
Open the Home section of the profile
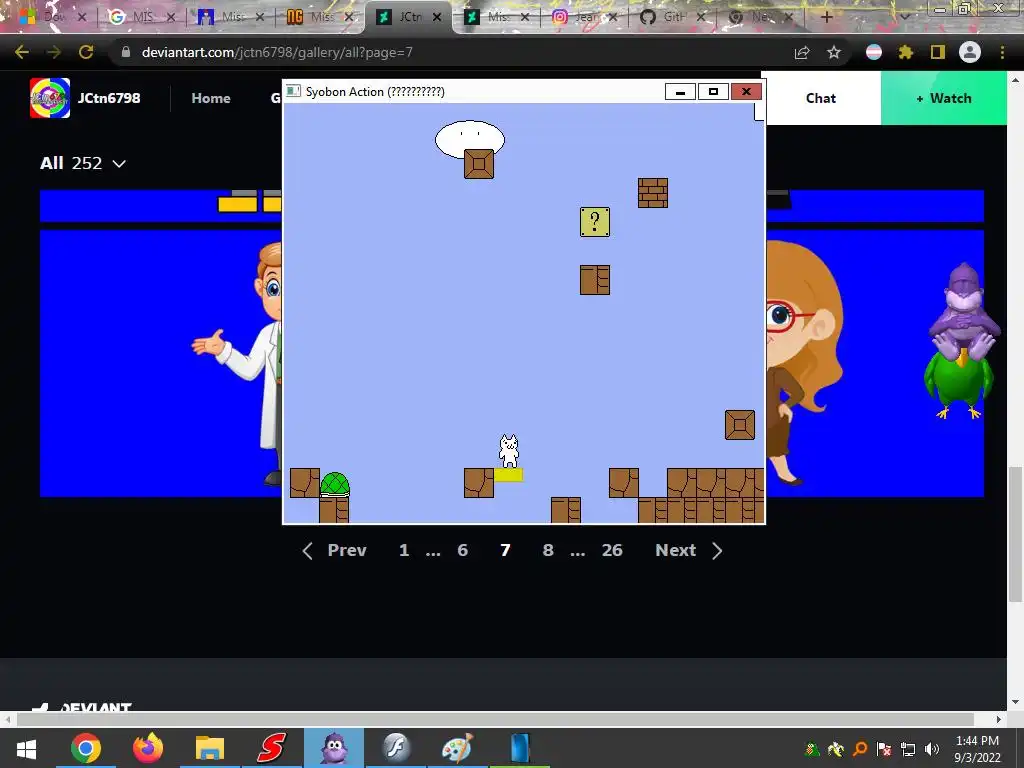pos(211,98)
